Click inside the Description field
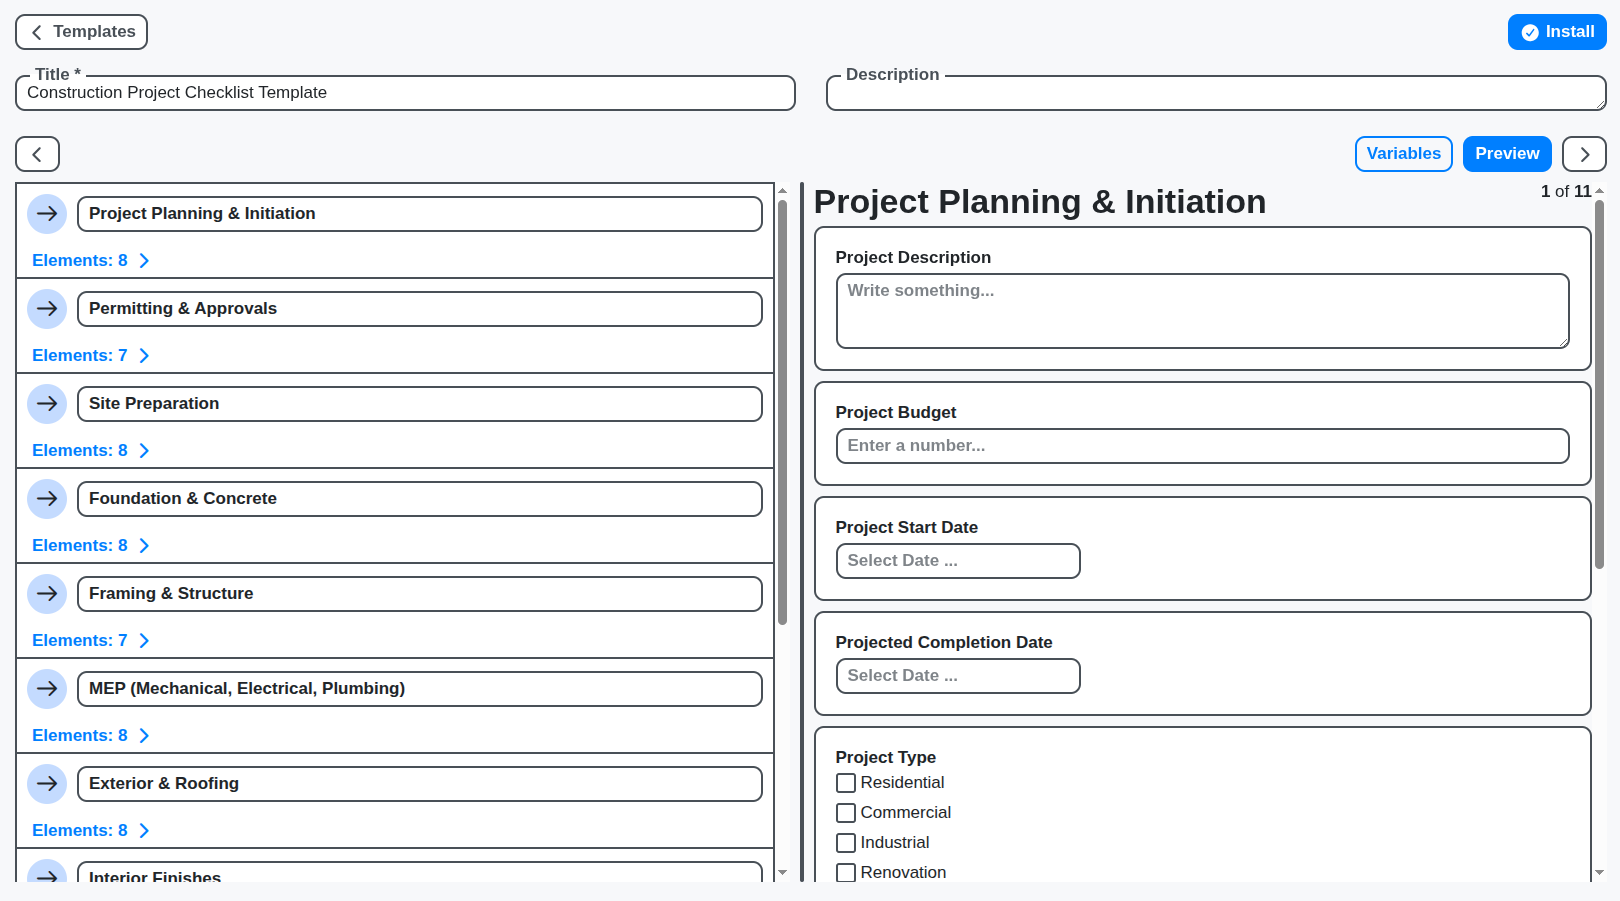1620x901 pixels. pos(1216,93)
